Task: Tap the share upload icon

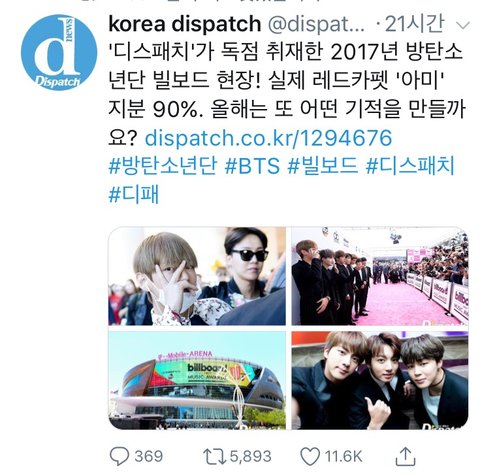Action: coord(405,456)
